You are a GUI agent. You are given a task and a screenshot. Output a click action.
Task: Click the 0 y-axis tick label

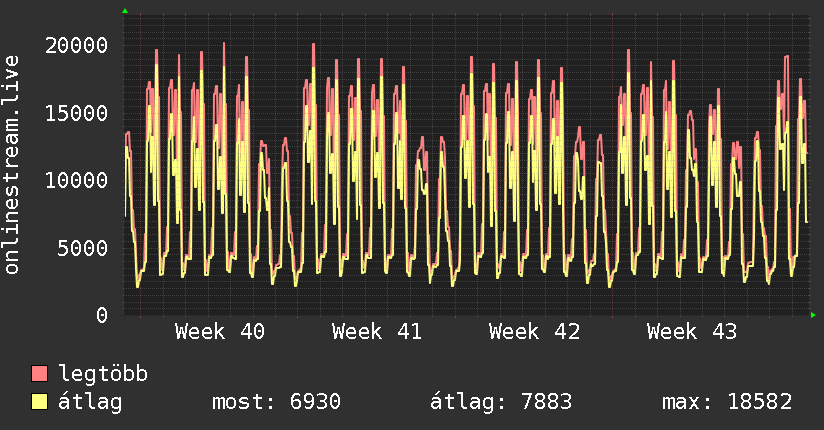(x=102, y=315)
